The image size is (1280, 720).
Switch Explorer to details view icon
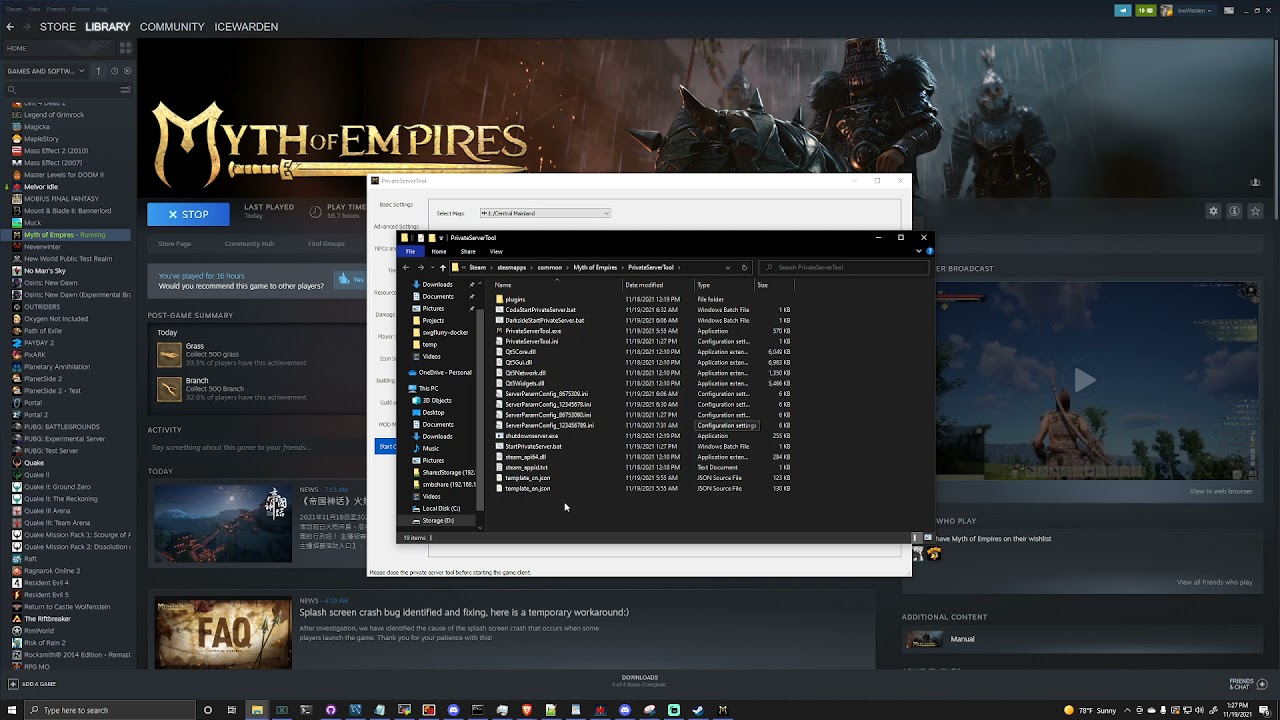(x=915, y=538)
